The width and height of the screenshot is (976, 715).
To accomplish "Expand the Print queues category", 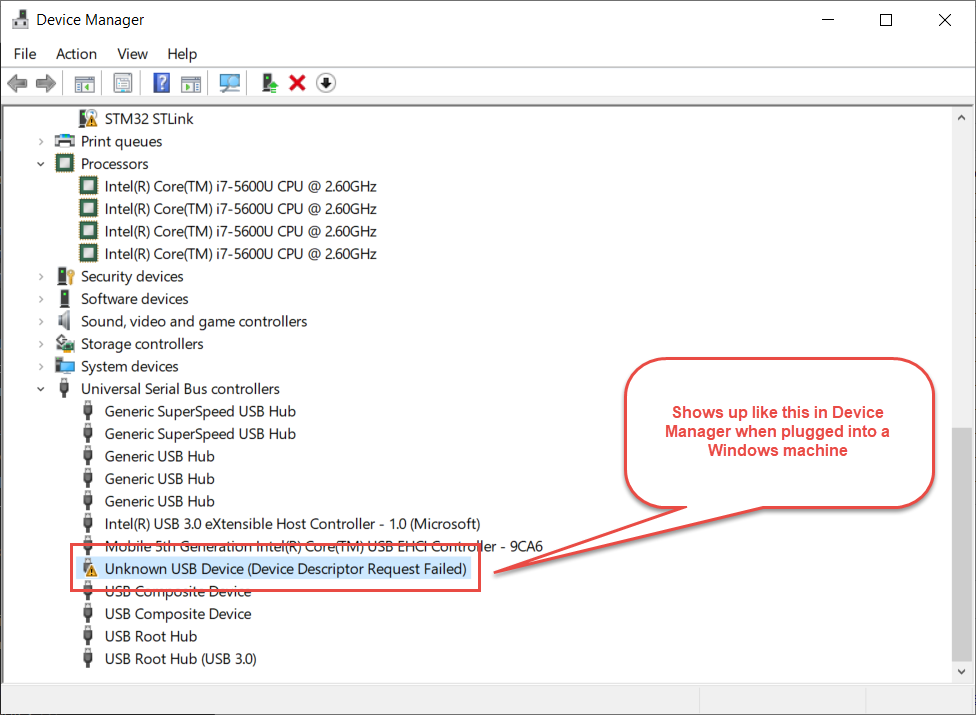I will 41,141.
